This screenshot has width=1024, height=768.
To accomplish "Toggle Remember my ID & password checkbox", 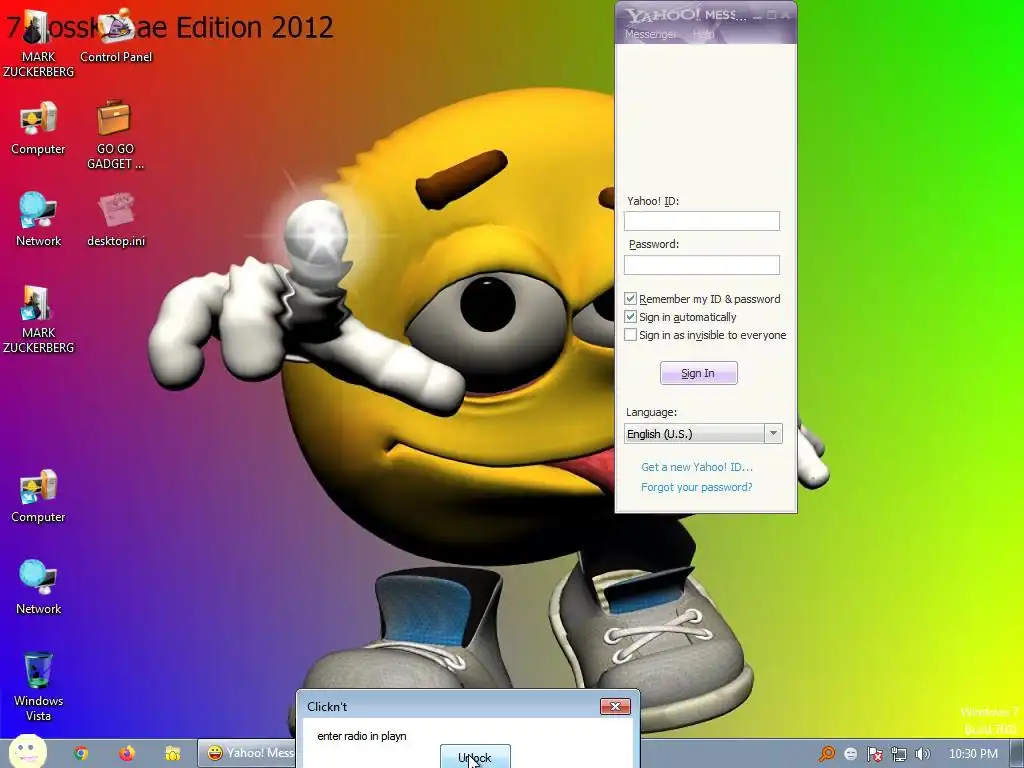I will [x=630, y=298].
